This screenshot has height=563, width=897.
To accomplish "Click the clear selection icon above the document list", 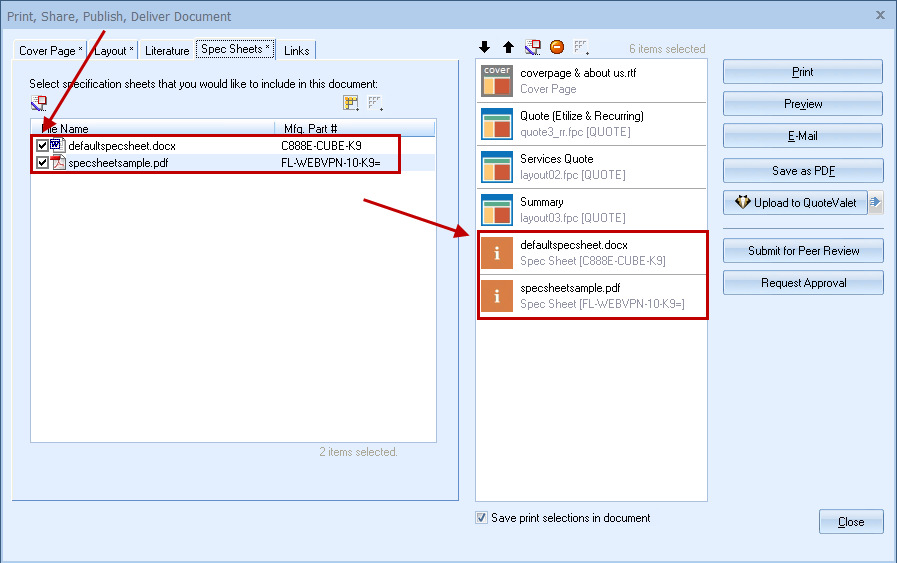I will pos(533,47).
